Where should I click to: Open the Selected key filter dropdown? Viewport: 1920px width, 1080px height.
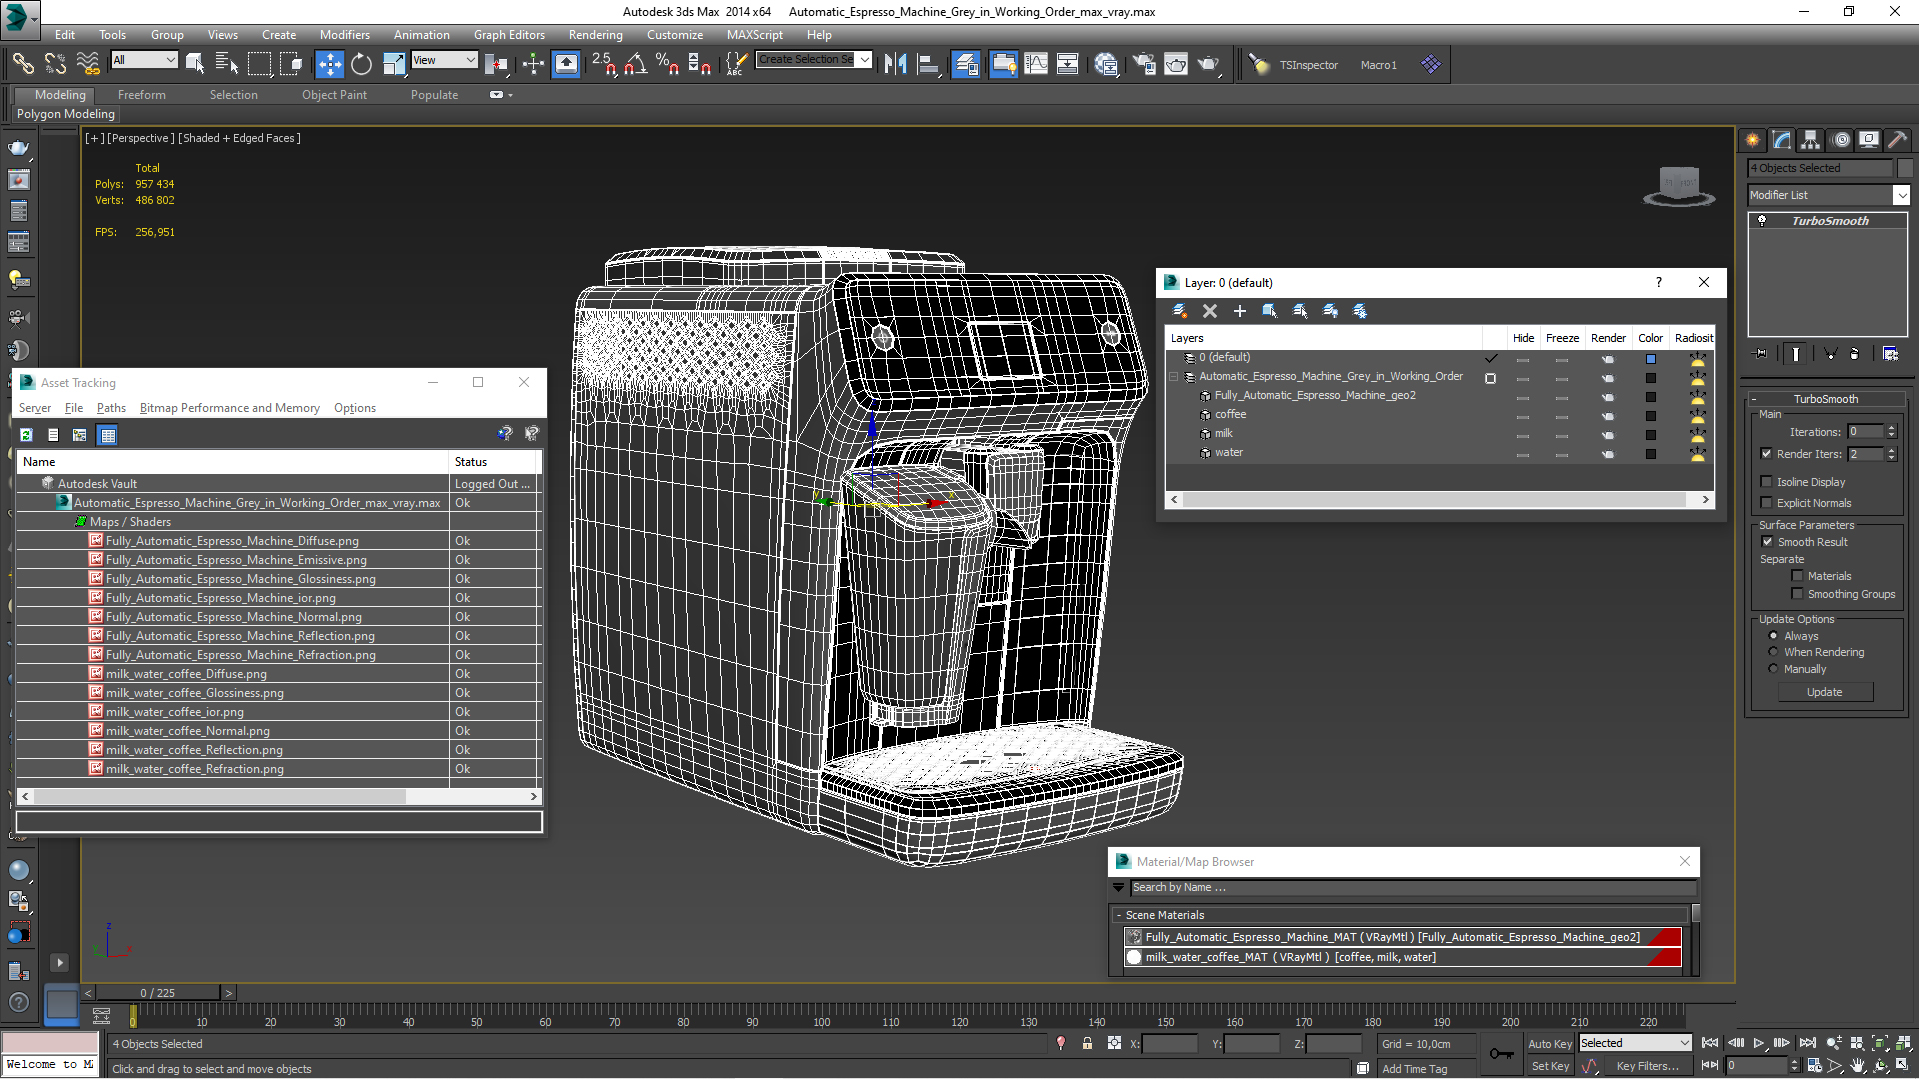click(1635, 1043)
